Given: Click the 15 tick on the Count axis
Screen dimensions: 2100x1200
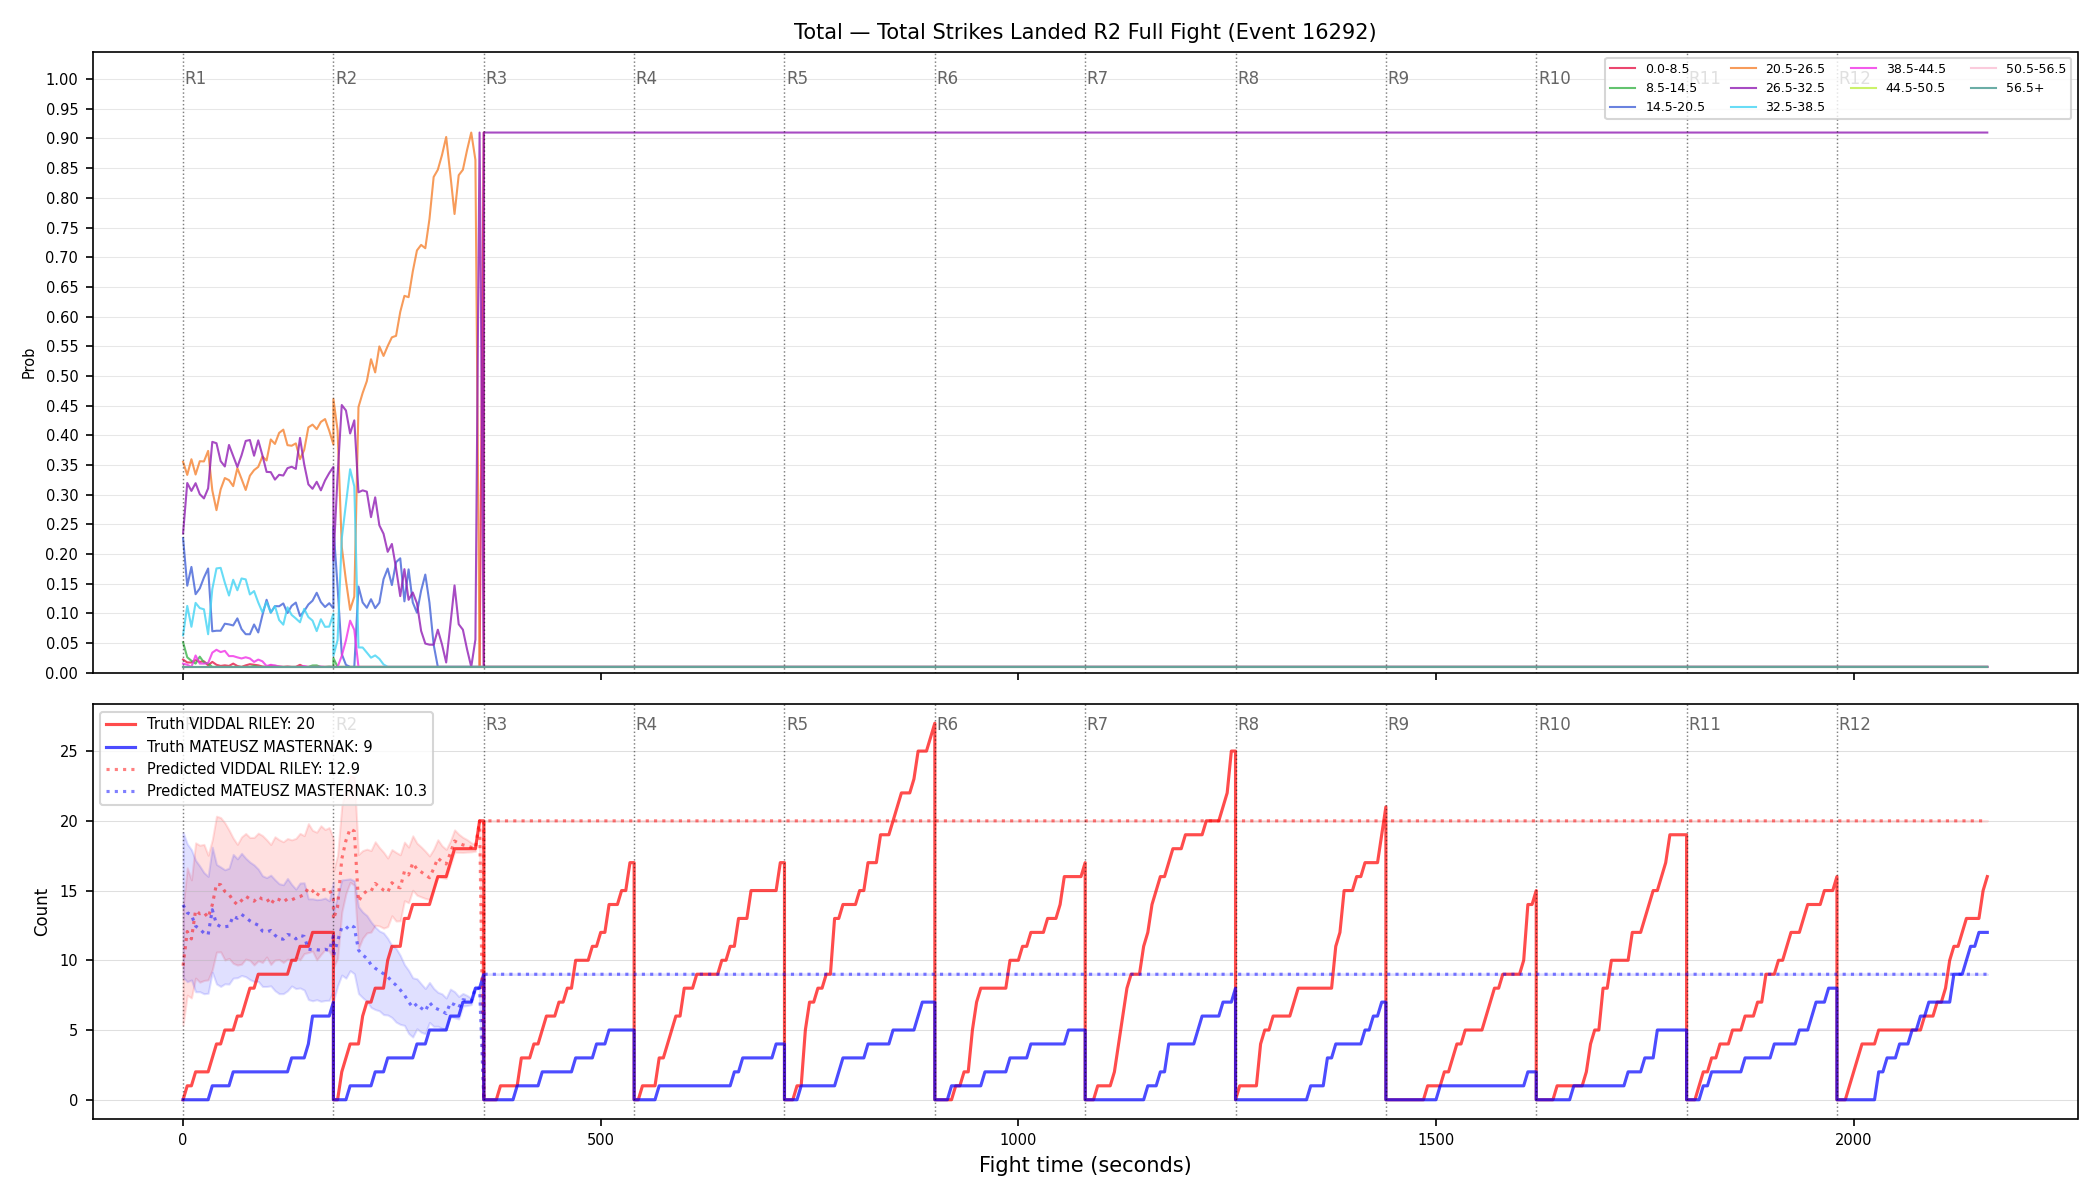Looking at the screenshot, I should pos(70,891).
